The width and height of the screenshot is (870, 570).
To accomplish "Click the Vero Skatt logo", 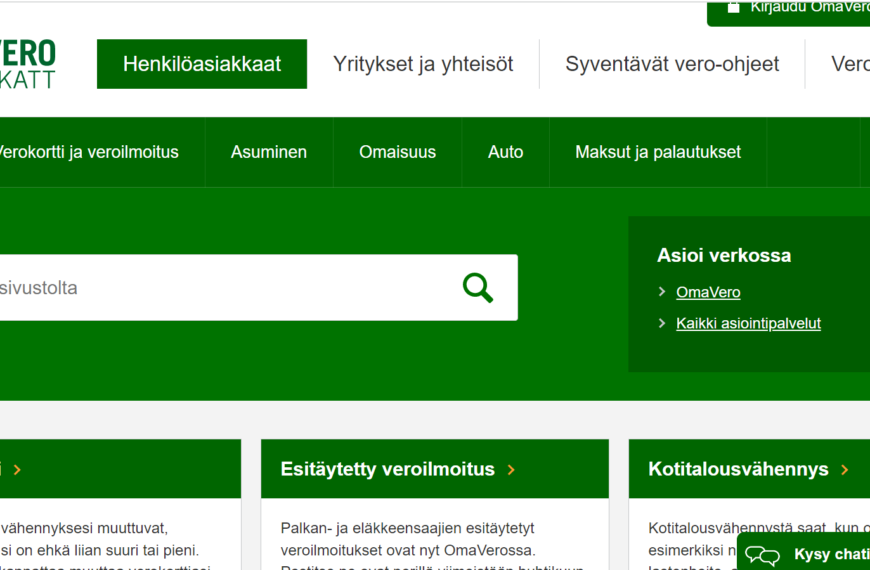I will click(27, 64).
